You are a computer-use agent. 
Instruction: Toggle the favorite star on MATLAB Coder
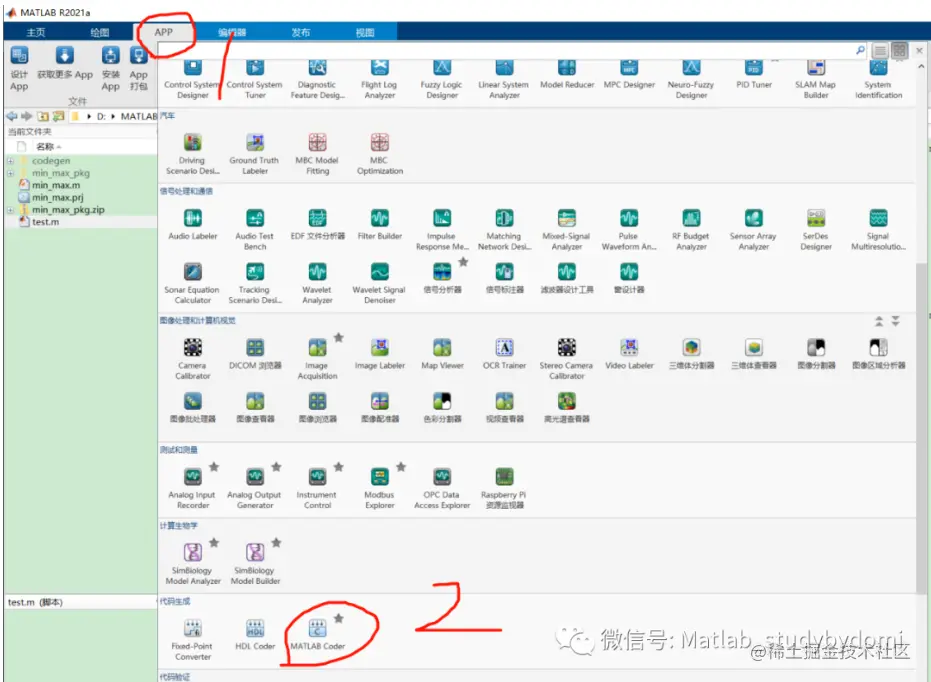tap(338, 618)
